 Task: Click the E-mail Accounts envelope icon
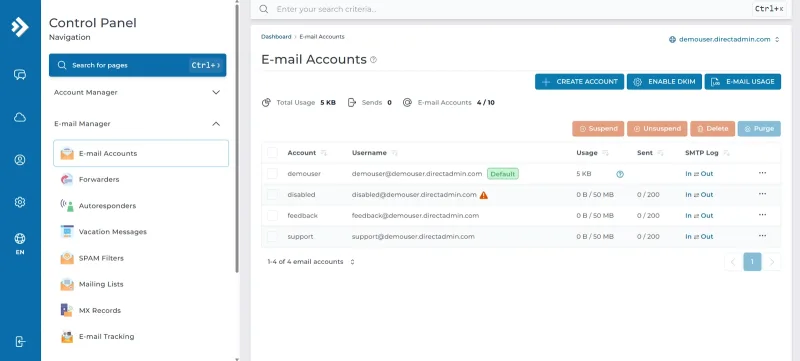[x=67, y=153]
